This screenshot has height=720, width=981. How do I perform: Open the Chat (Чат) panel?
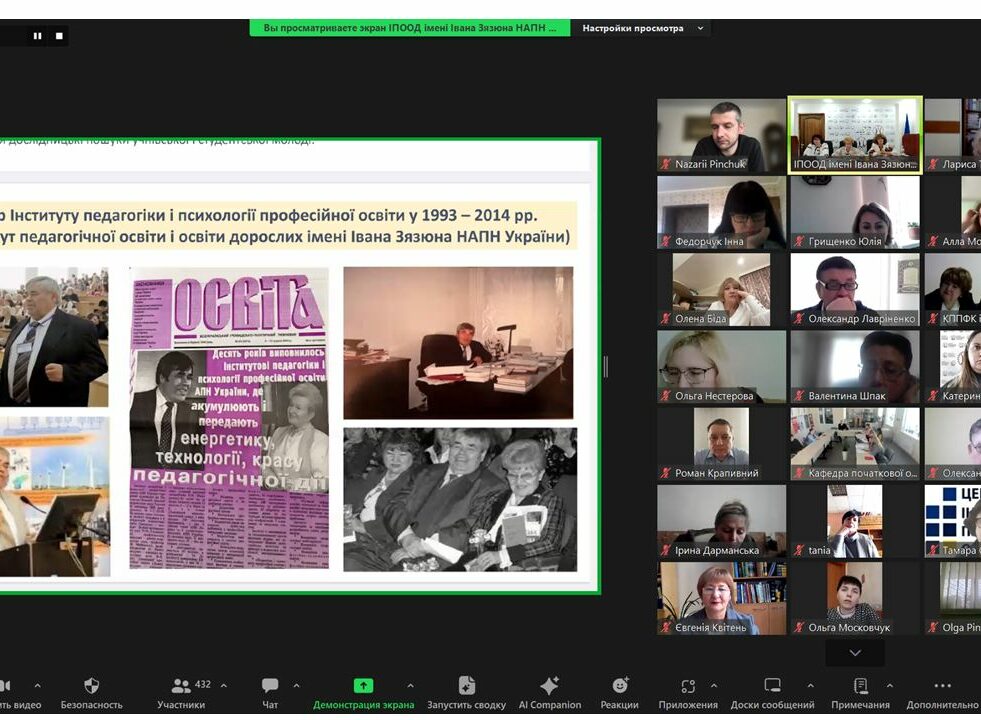(270, 686)
